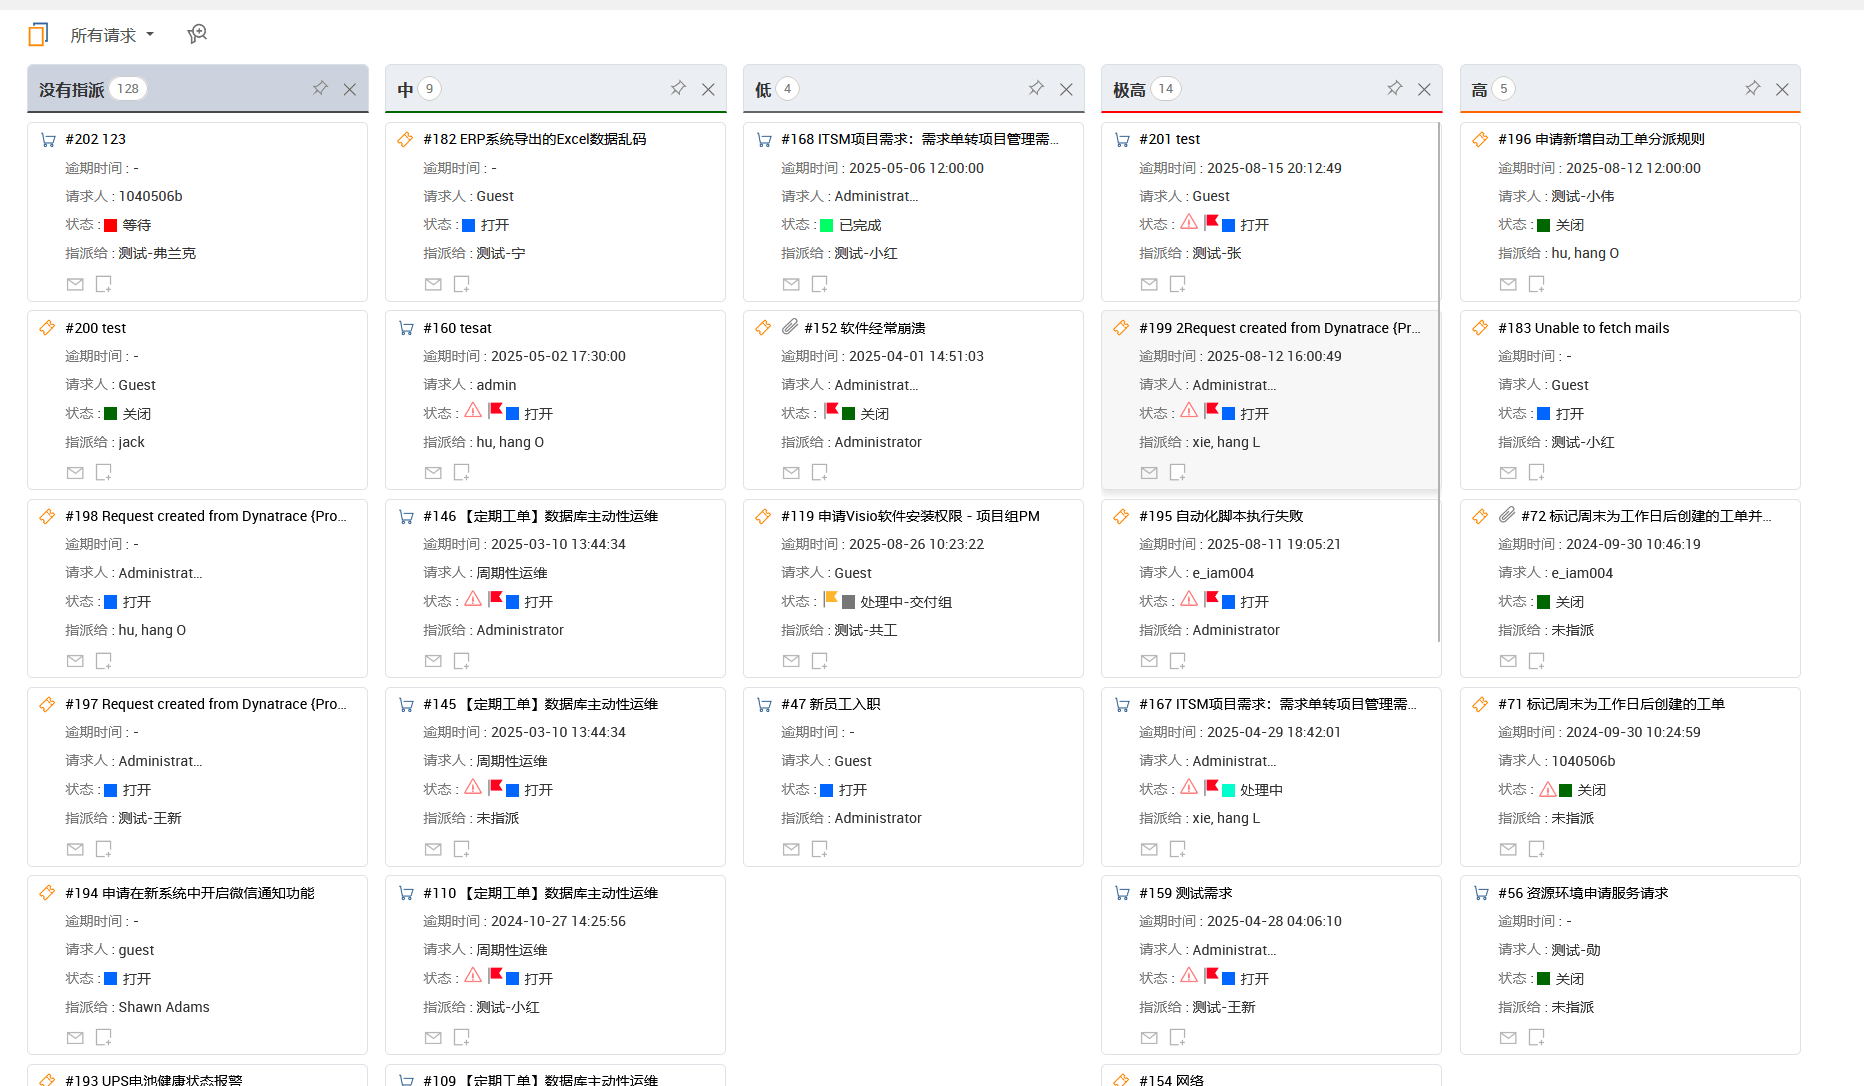Click the mail icon on request #47 新员工入职

click(x=791, y=849)
